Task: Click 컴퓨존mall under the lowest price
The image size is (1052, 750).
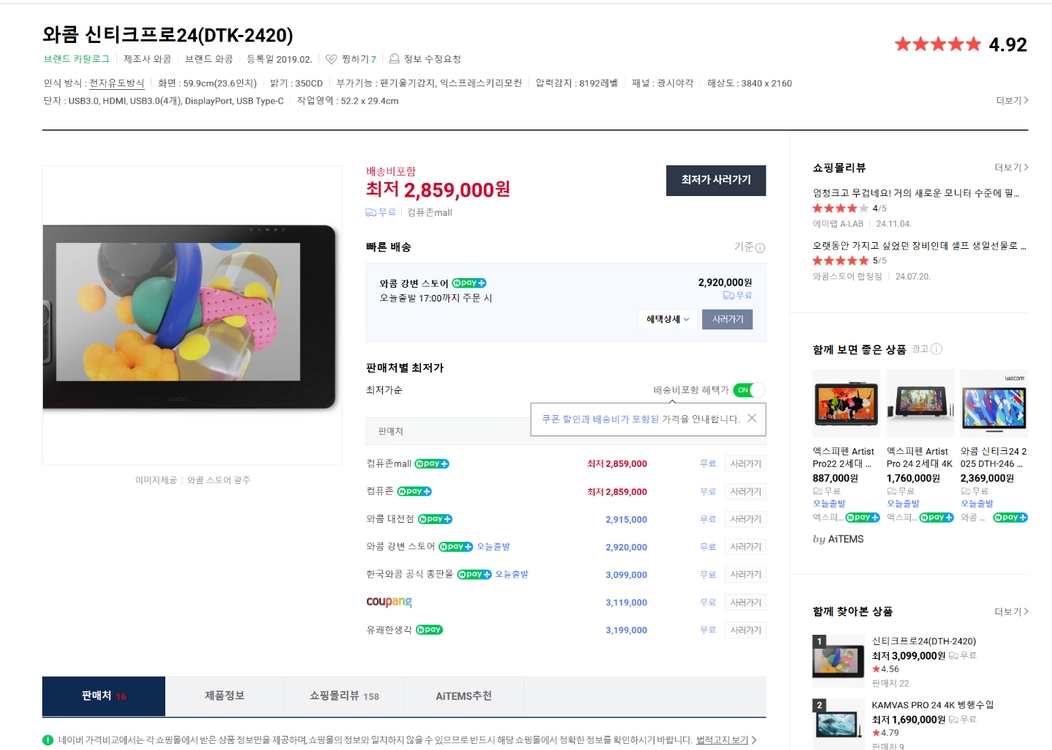Action: (429, 212)
